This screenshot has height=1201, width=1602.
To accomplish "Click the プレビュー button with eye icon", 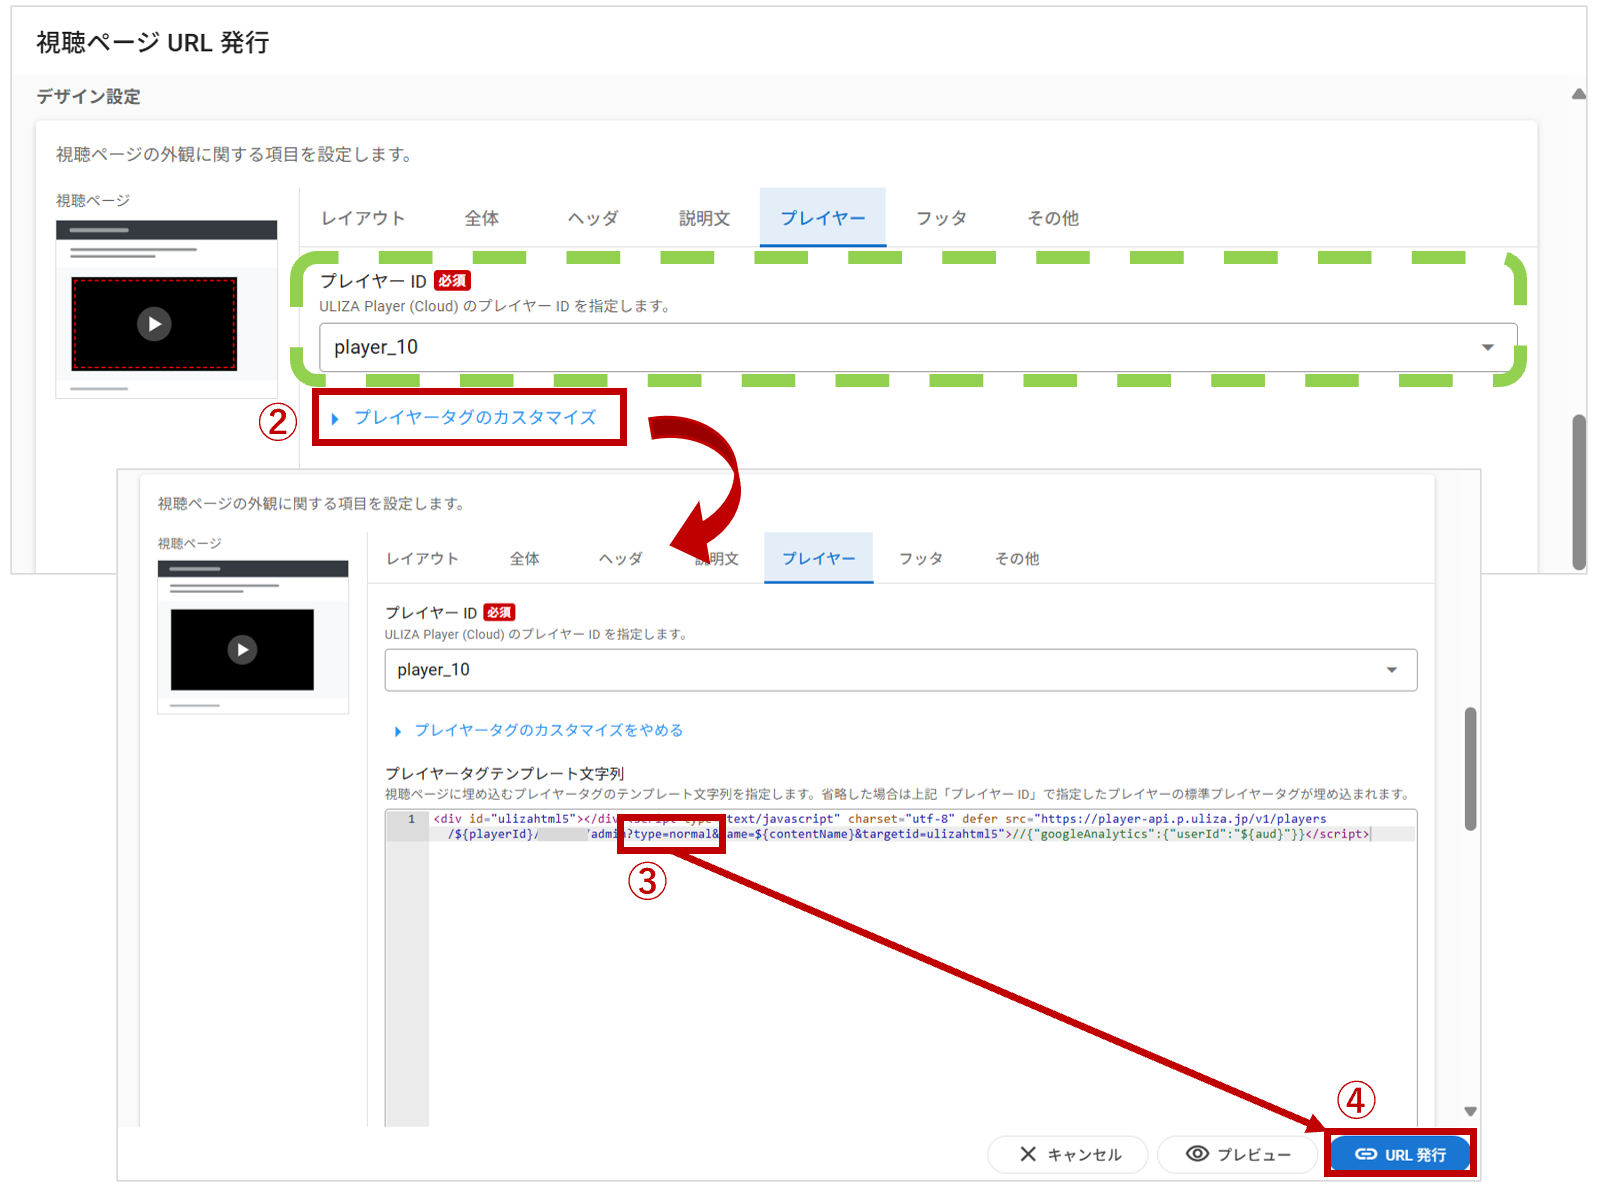I will point(1238,1155).
